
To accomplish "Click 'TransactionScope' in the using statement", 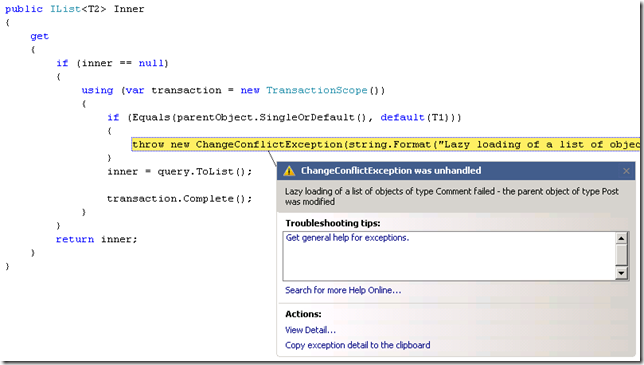I will click(317, 90).
